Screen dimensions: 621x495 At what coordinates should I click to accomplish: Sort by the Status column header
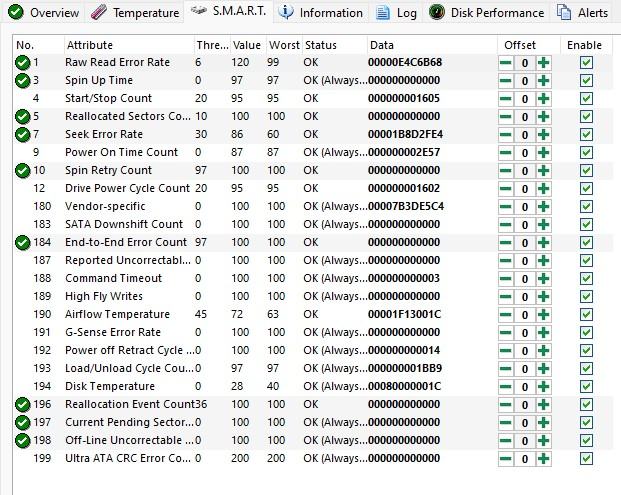335,45
